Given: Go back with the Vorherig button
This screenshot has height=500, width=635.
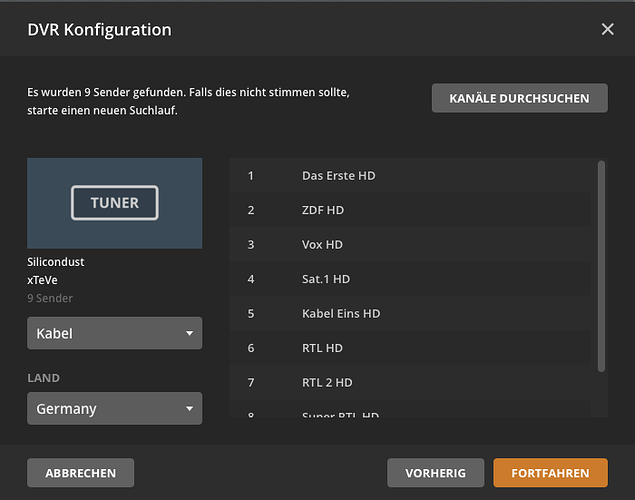Looking at the screenshot, I should point(435,473).
